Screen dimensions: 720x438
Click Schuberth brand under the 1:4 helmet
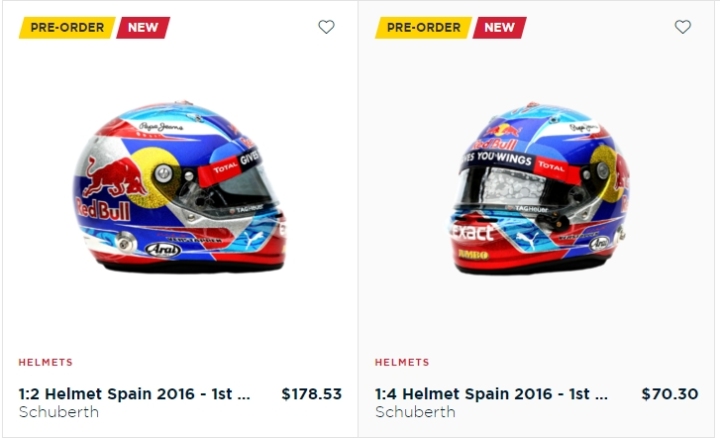pyautogui.click(x=415, y=412)
